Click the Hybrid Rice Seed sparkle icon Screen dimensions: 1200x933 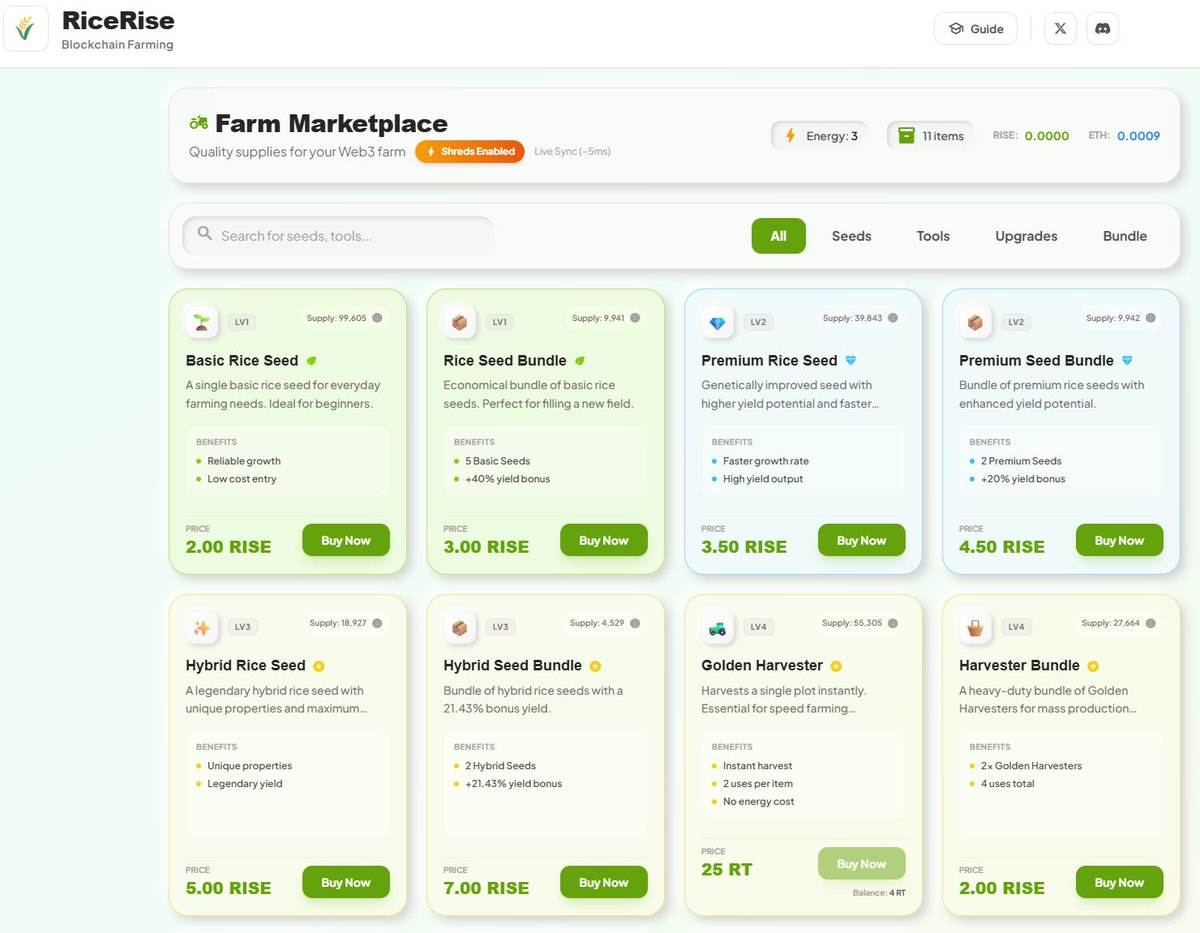pos(202,627)
